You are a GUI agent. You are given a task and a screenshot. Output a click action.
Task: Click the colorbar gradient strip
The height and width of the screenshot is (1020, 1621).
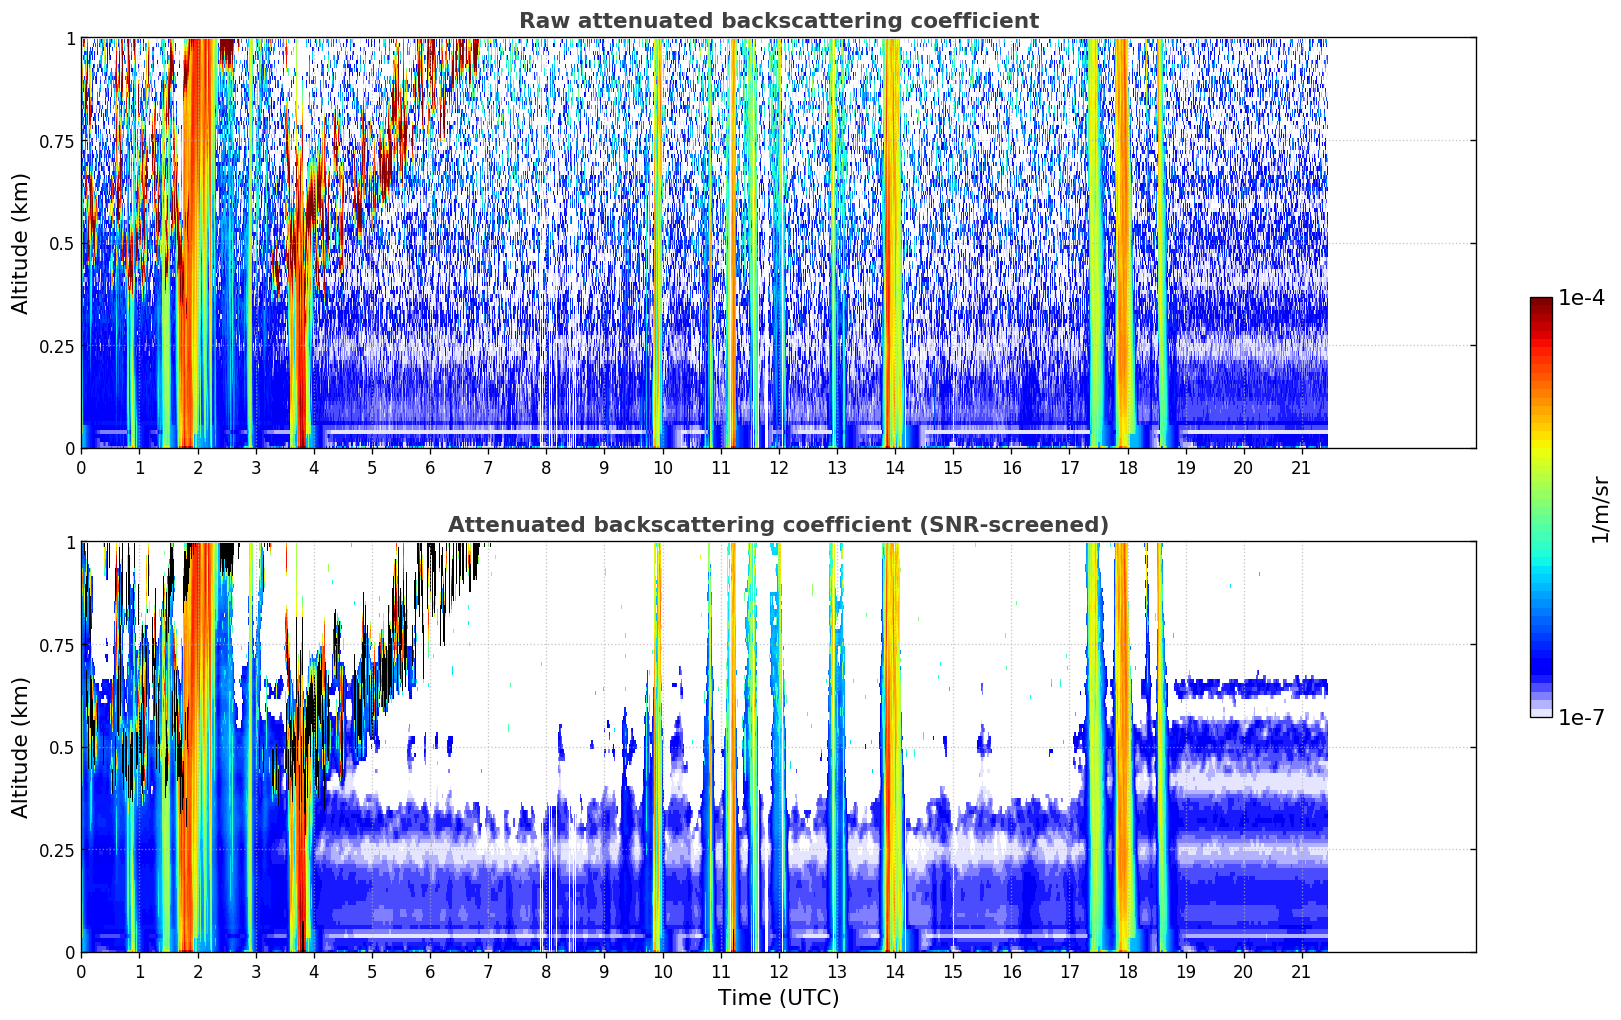(1541, 507)
